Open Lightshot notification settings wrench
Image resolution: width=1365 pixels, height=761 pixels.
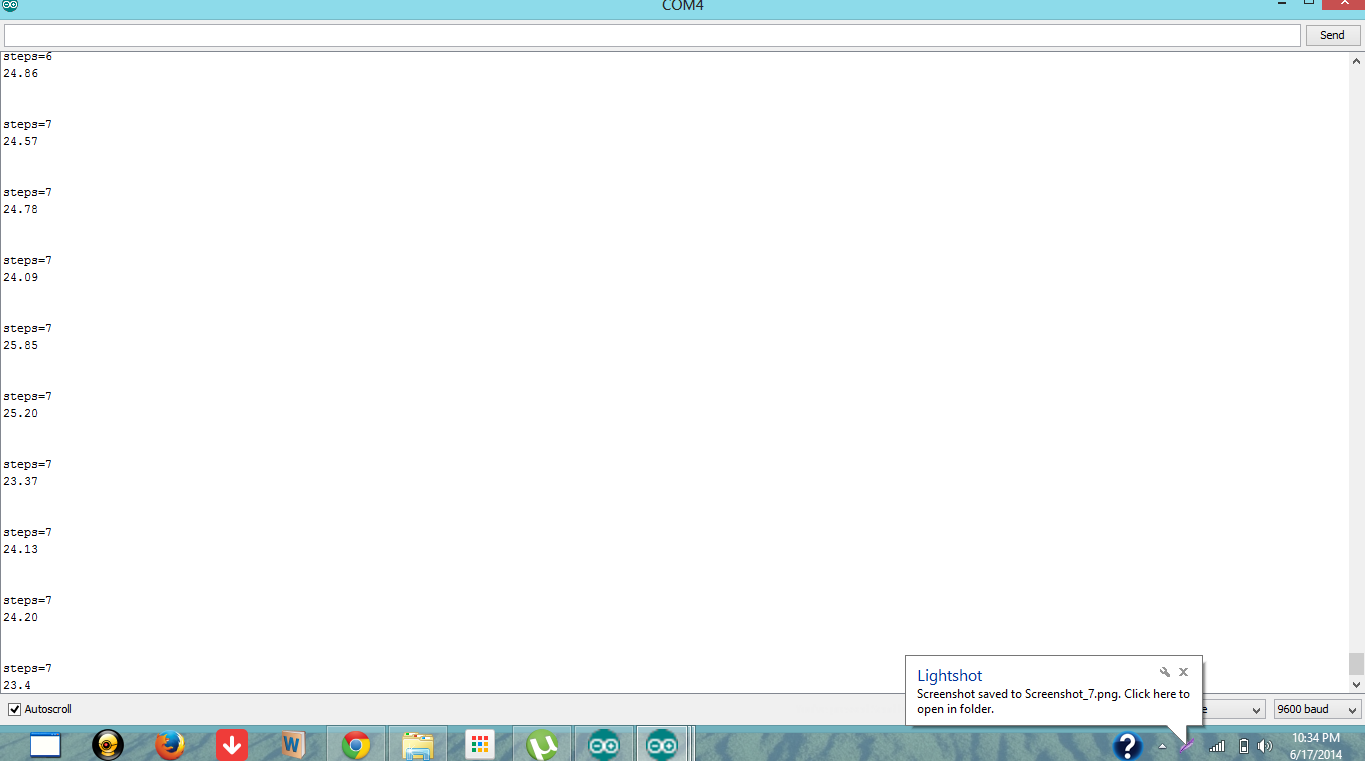tap(1165, 672)
